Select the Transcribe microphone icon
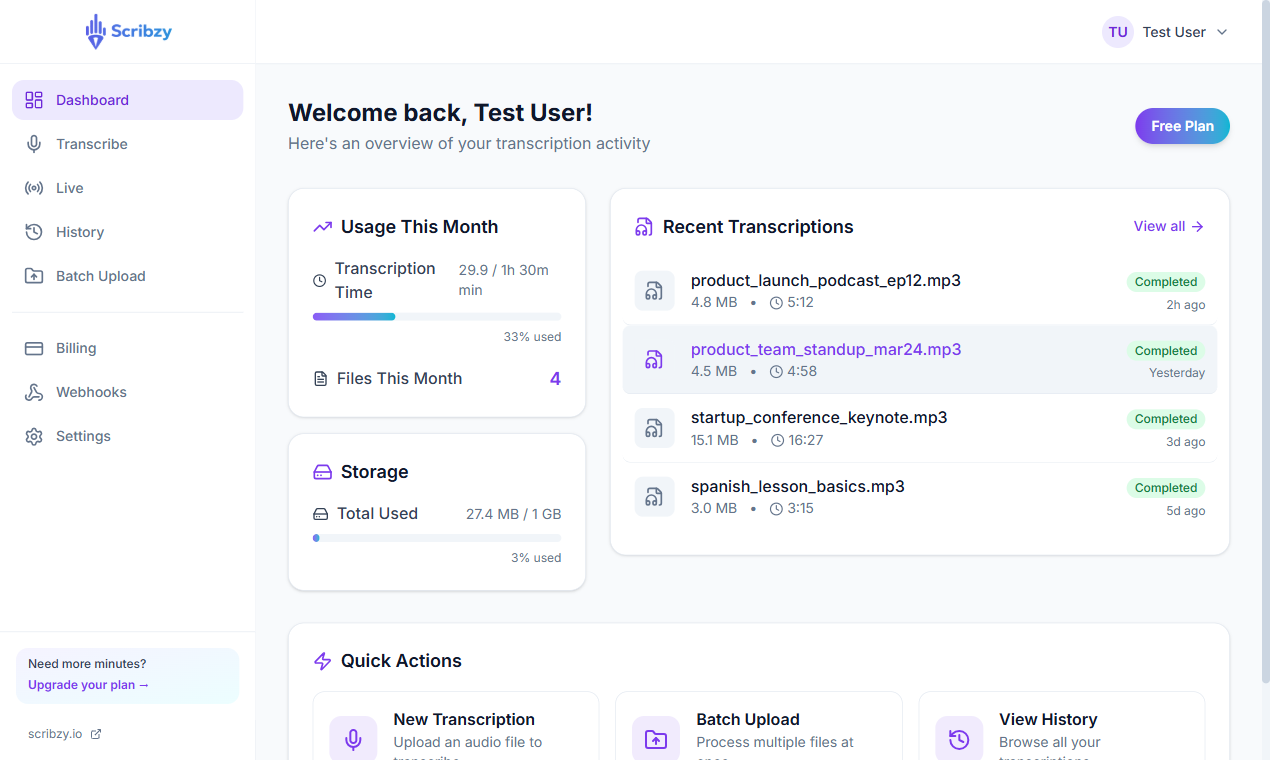Screen dimensions: 1270x760 click(x=34, y=144)
